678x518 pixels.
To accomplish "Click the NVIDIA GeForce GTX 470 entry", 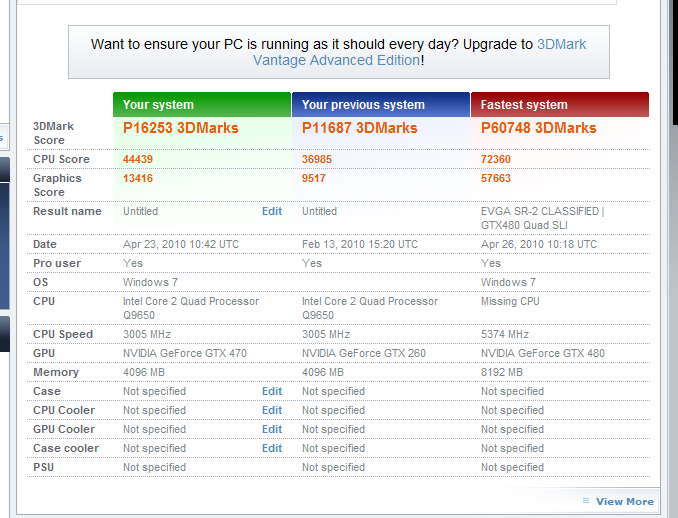I will click(x=185, y=353).
